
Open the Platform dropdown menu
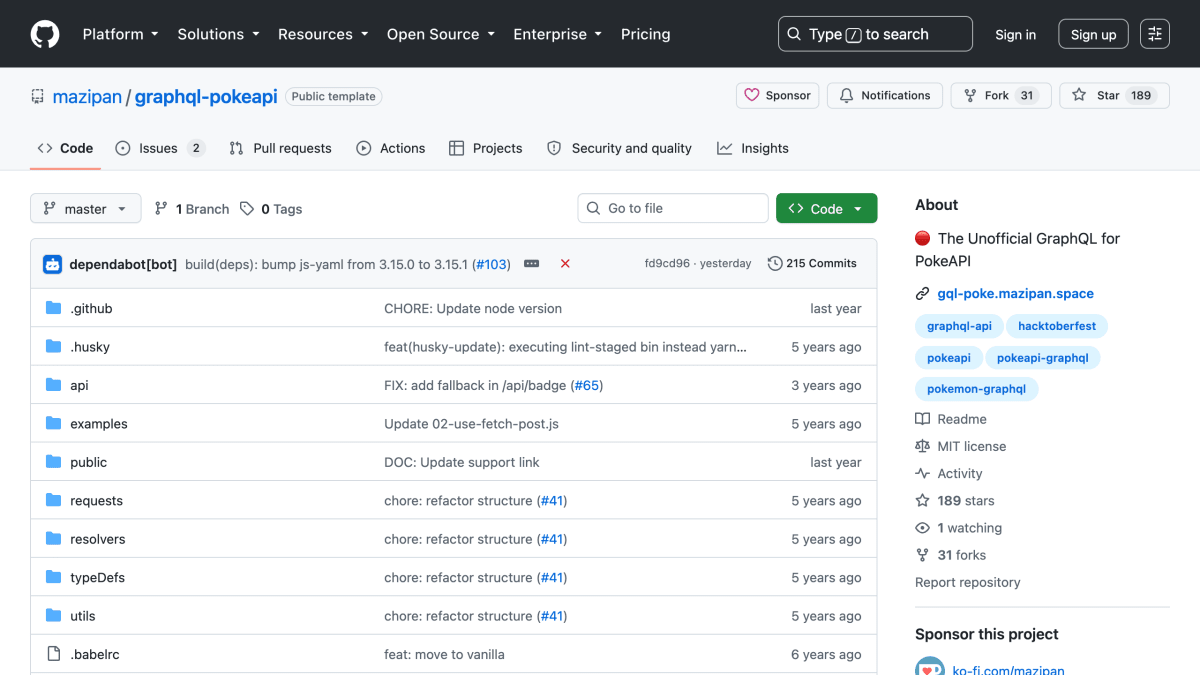(120, 34)
